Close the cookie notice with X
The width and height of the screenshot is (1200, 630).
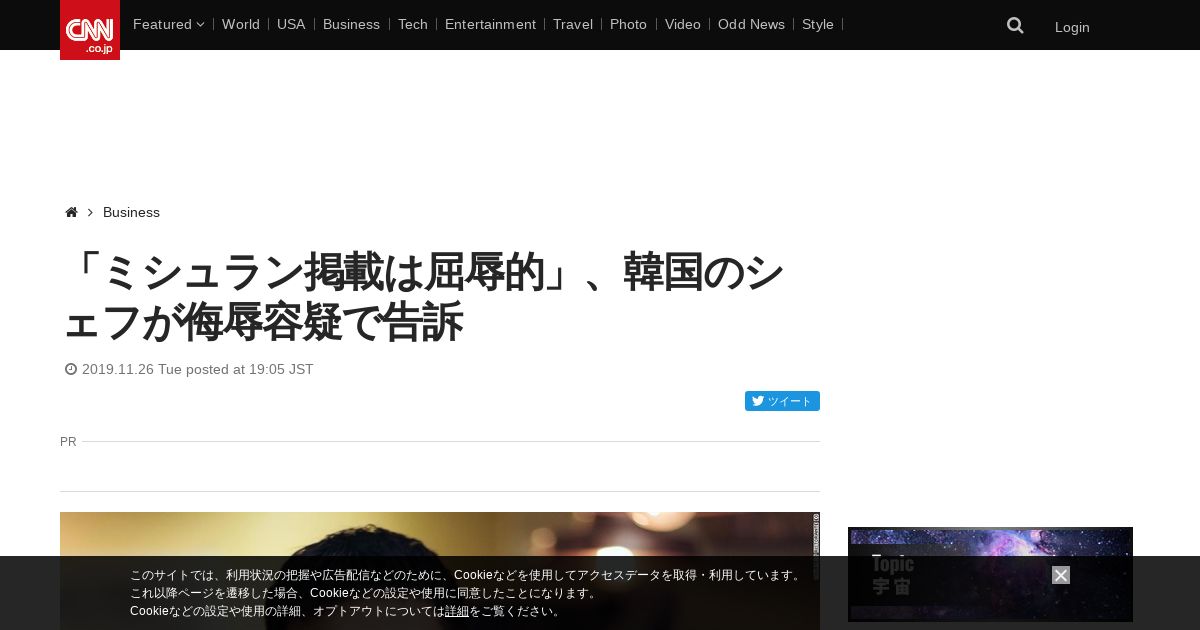pos(1061,575)
